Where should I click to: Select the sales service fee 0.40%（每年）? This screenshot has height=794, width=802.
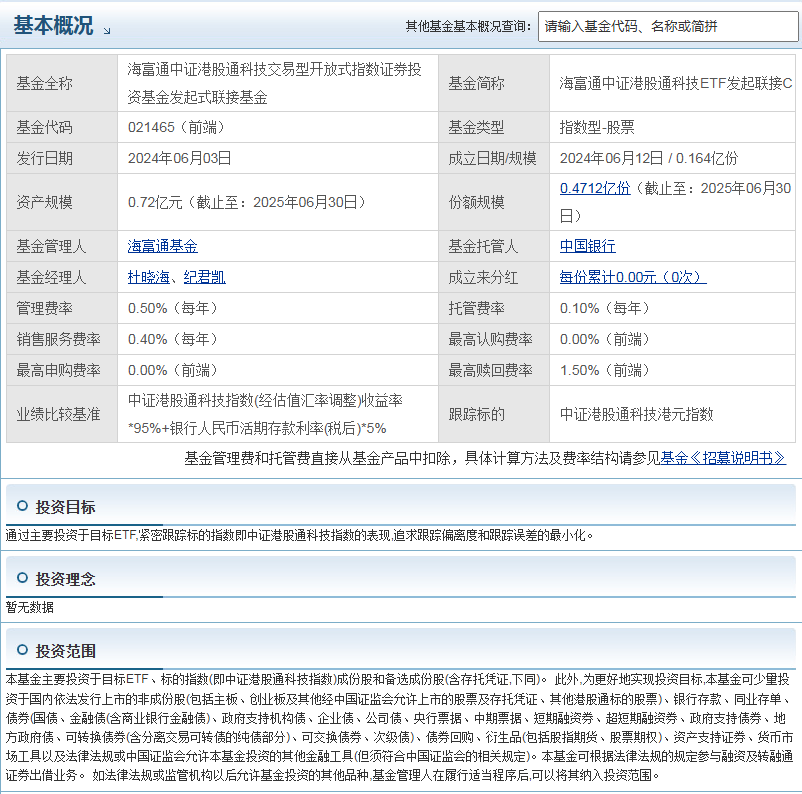pyautogui.click(x=173, y=339)
